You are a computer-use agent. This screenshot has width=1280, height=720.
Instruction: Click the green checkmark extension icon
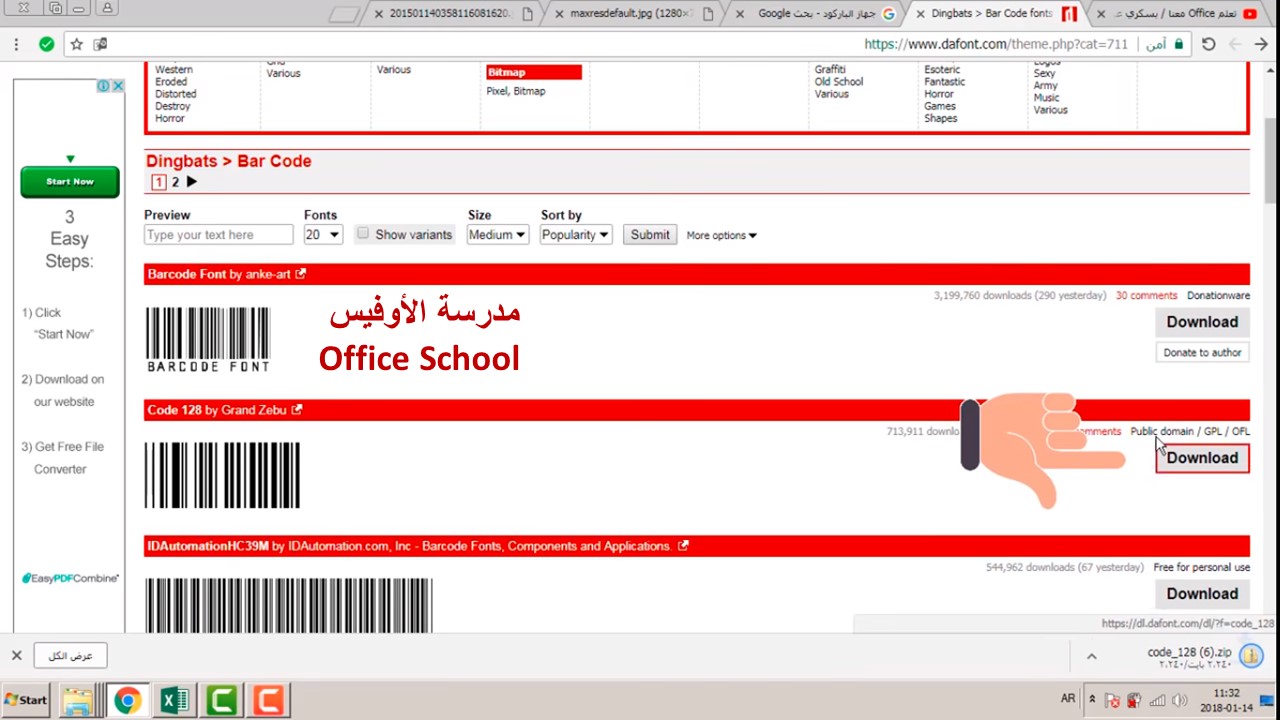pyautogui.click(x=46, y=44)
